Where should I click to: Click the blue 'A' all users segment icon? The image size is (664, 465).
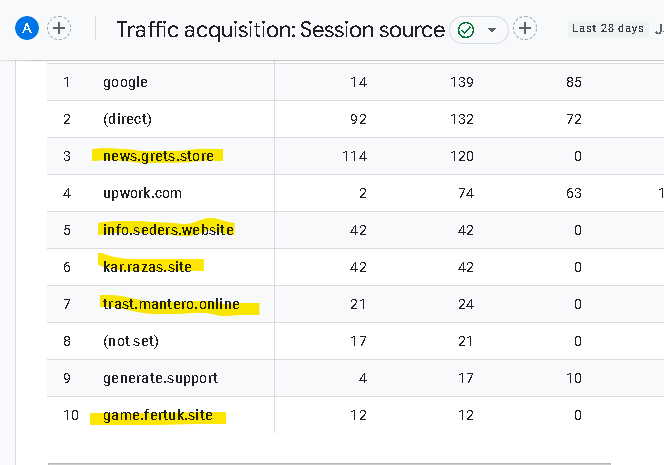click(27, 28)
